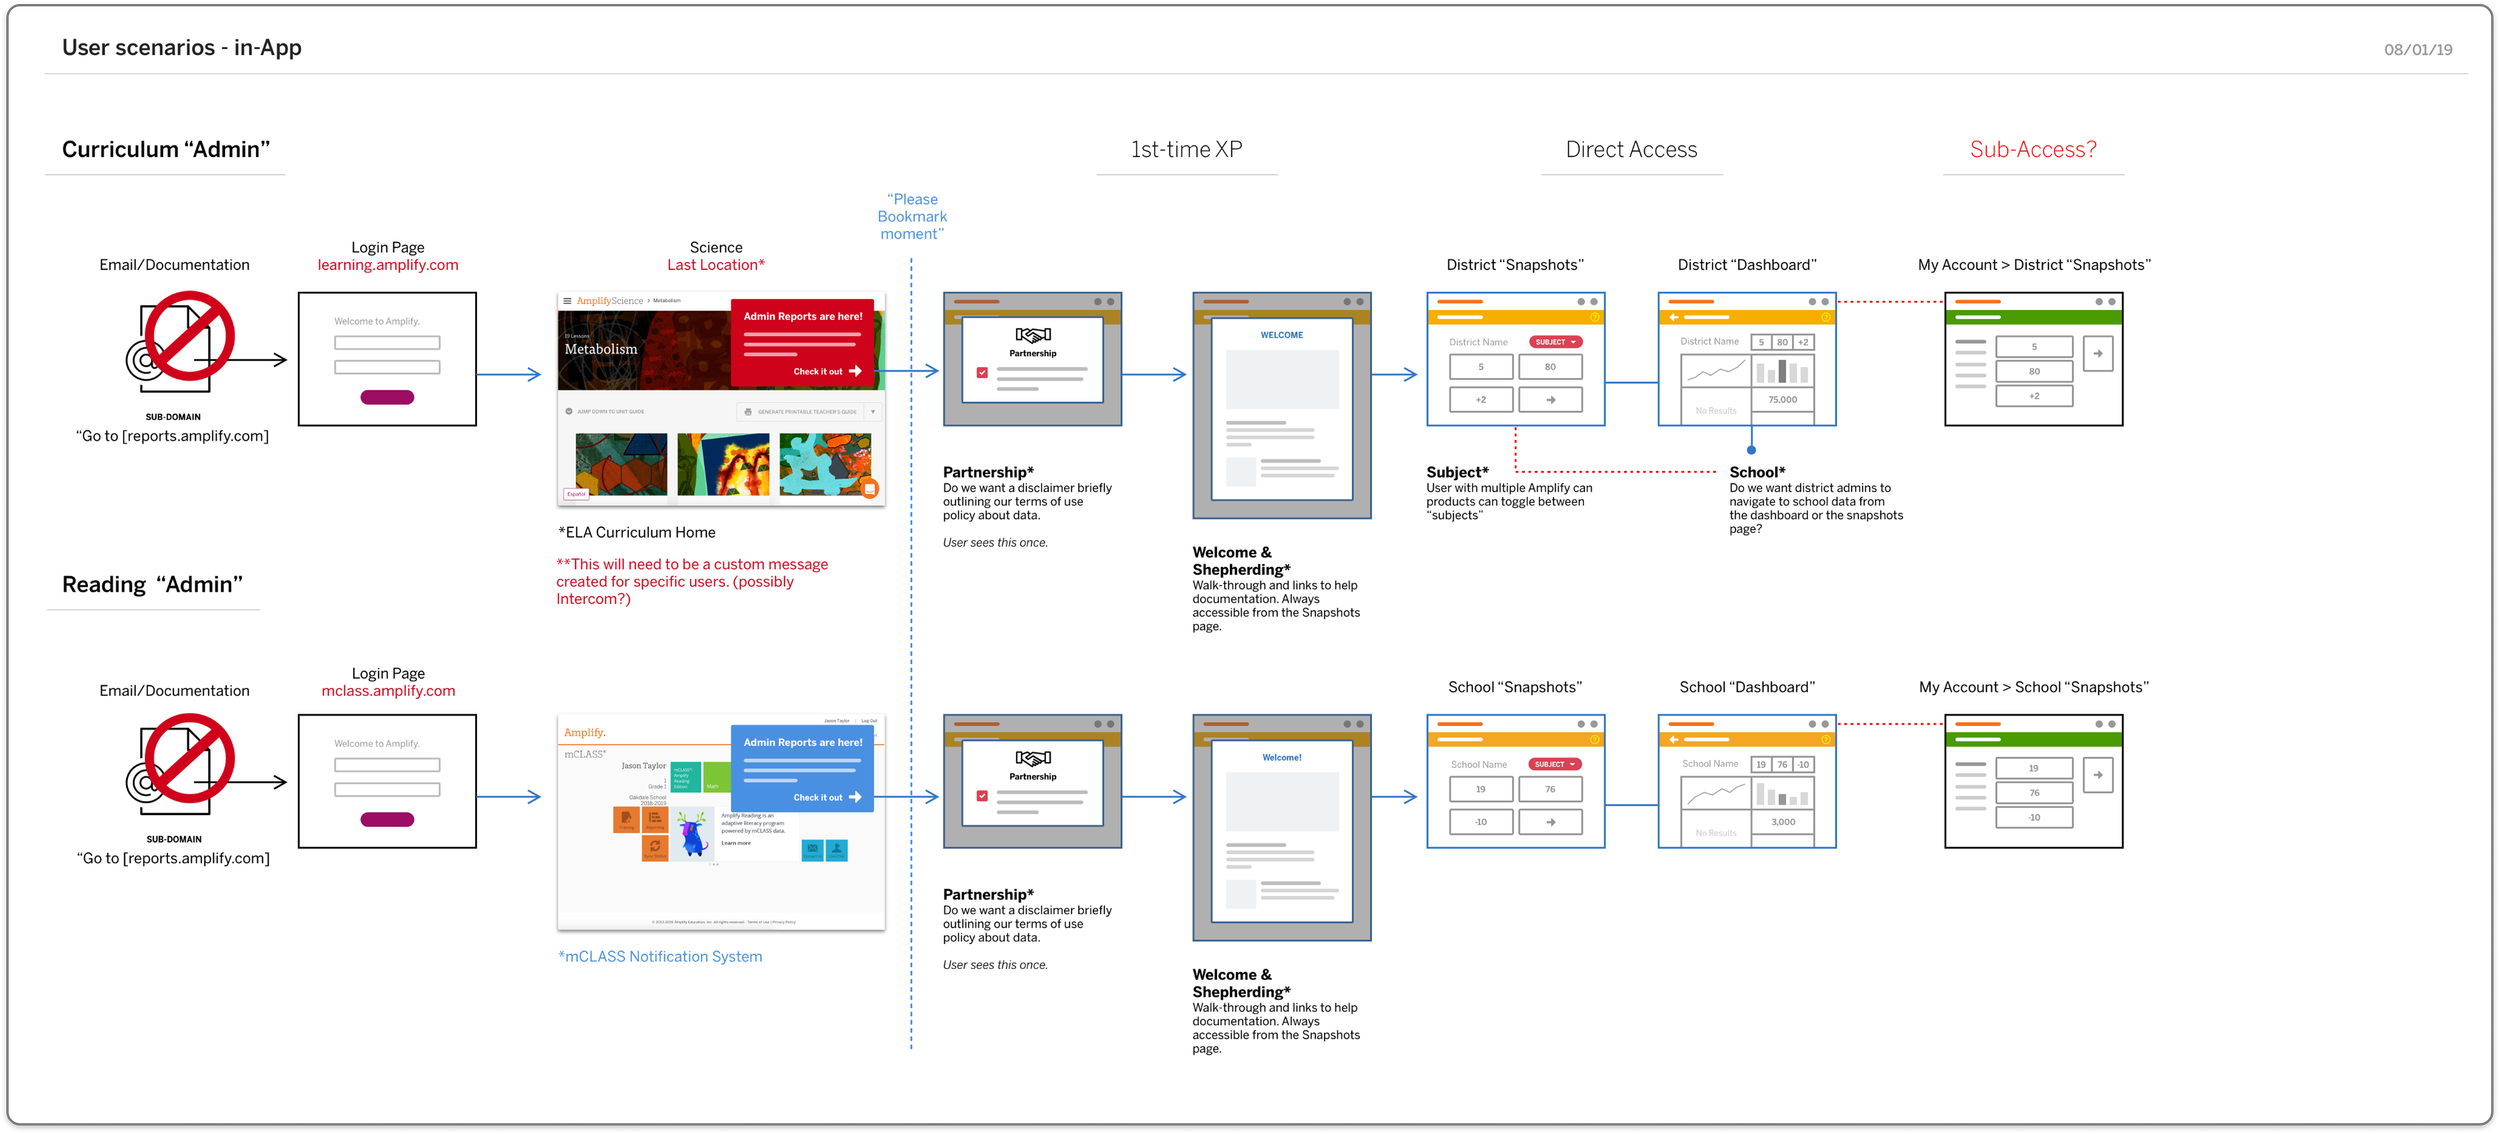Image resolution: width=2500 pixels, height=1134 pixels.
Task: Open the orange chat bubble on Science page
Action: click(870, 489)
